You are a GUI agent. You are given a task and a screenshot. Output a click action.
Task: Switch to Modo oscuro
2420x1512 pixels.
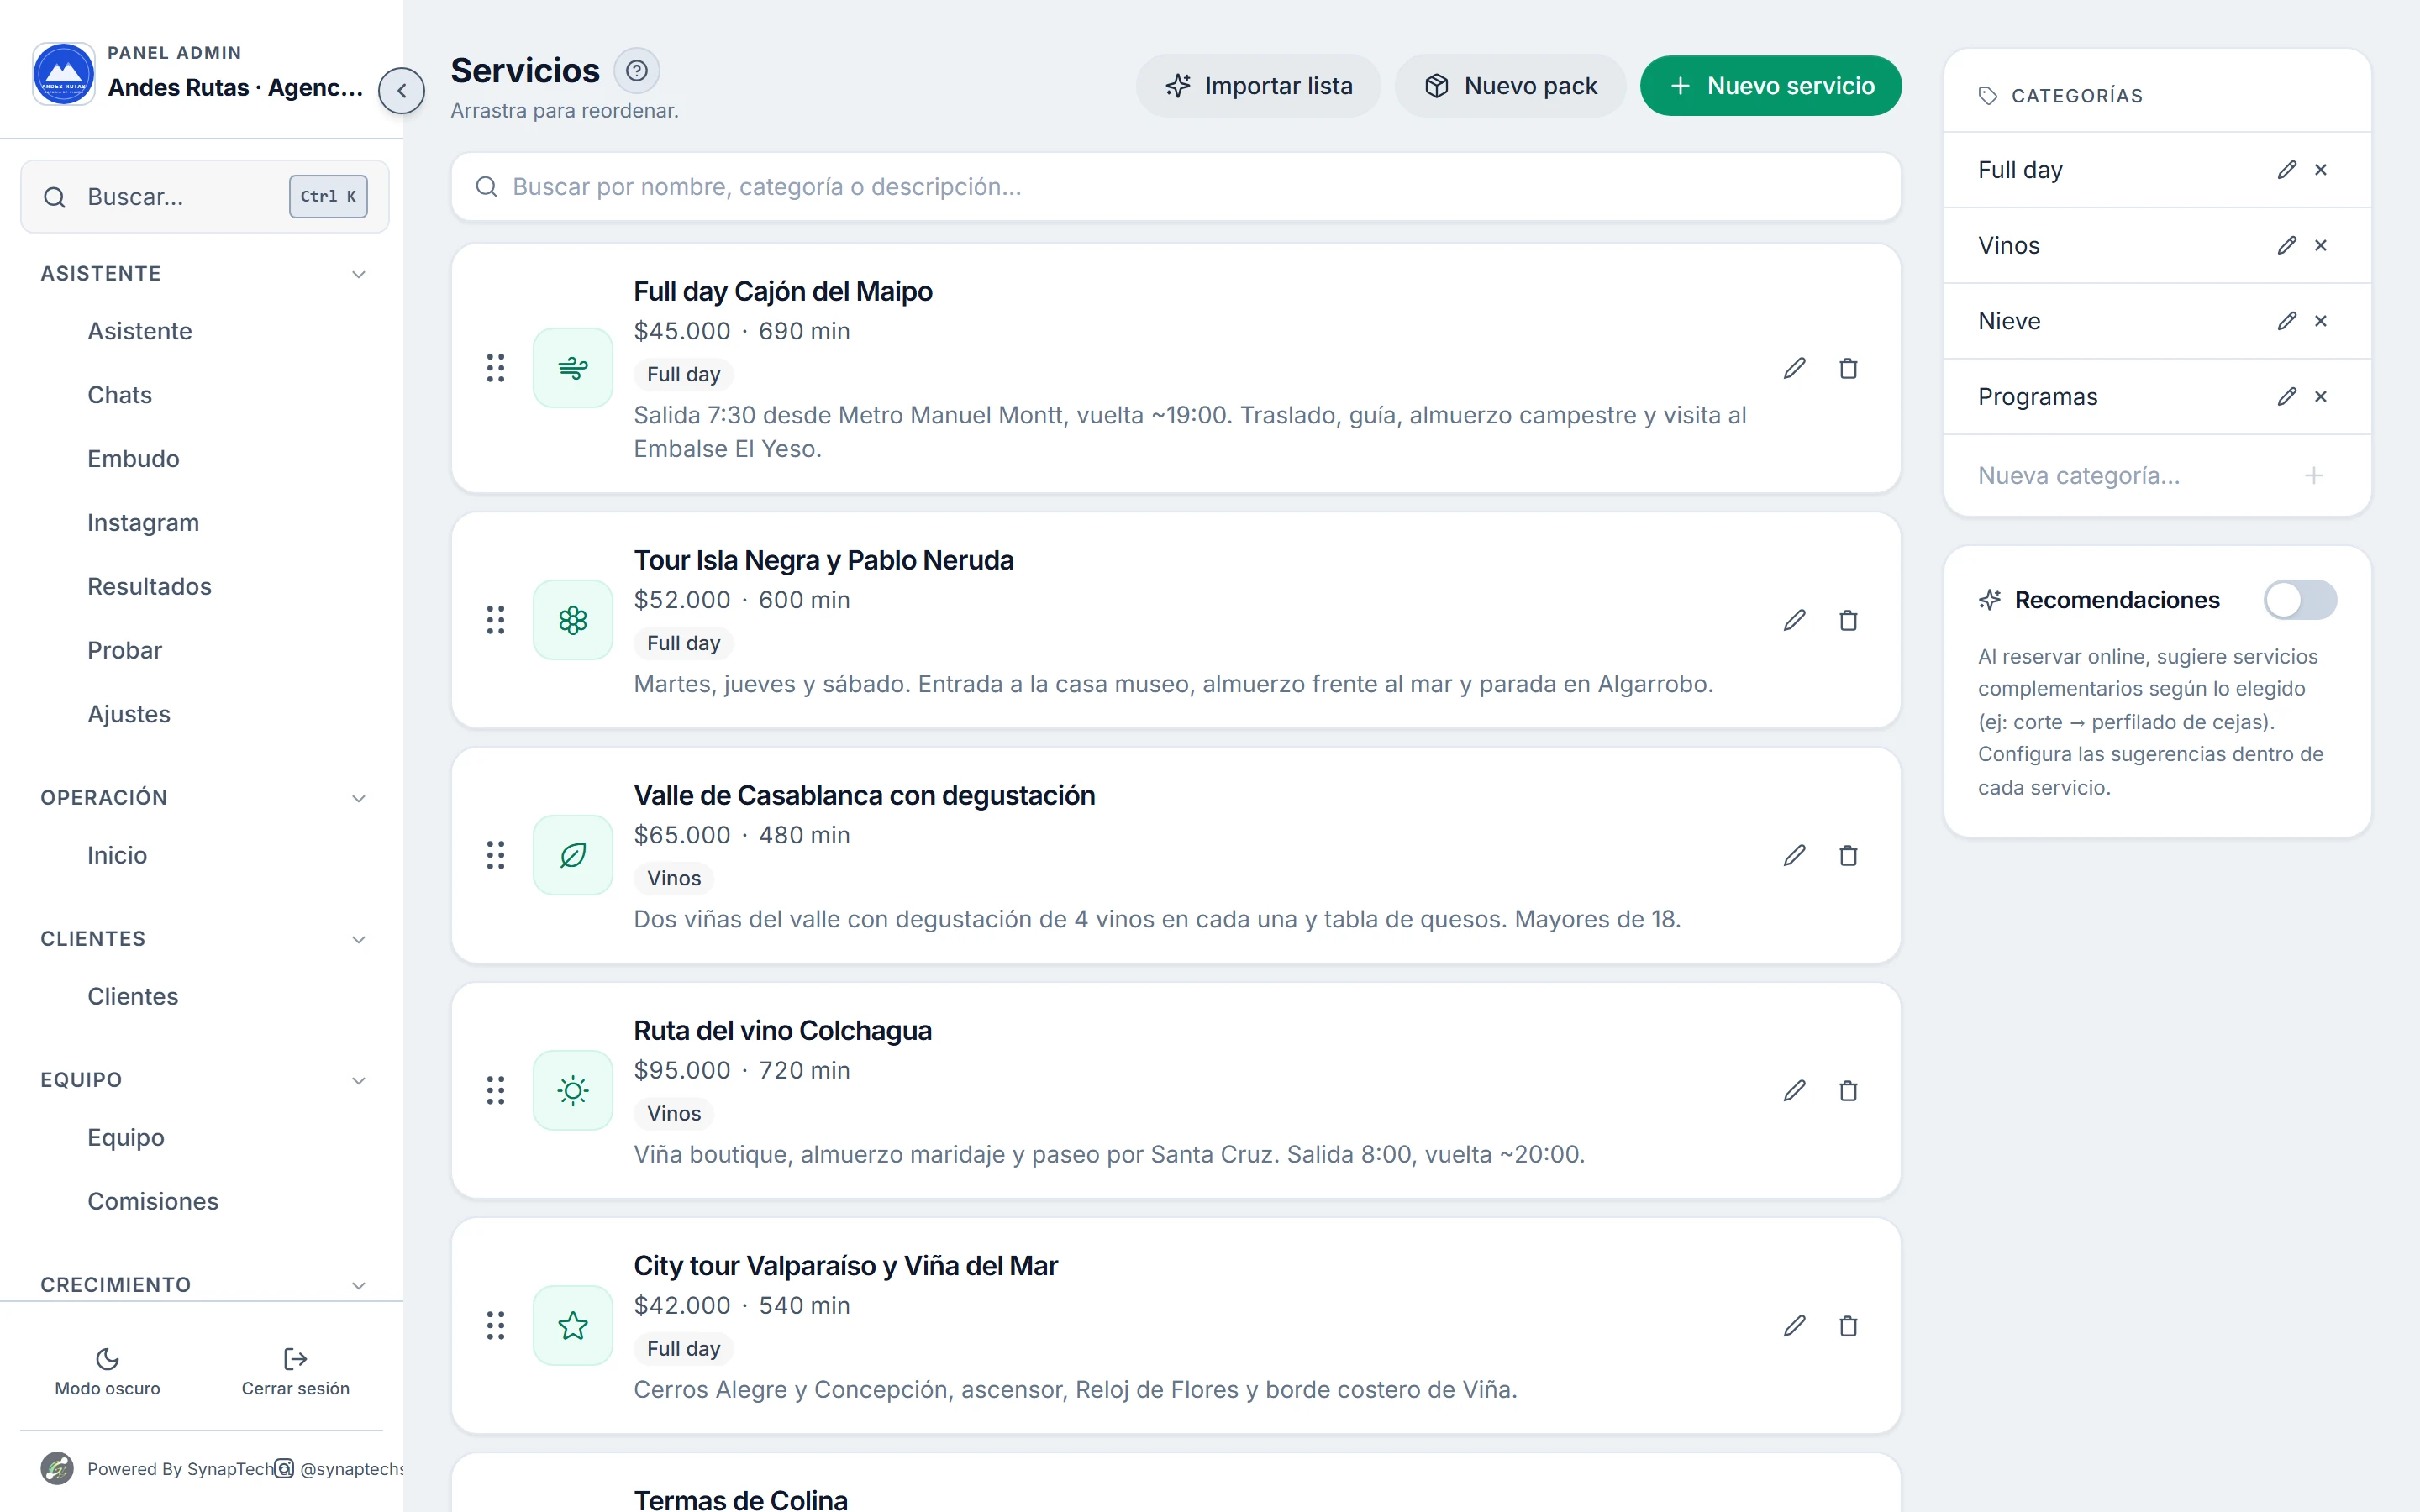click(107, 1372)
